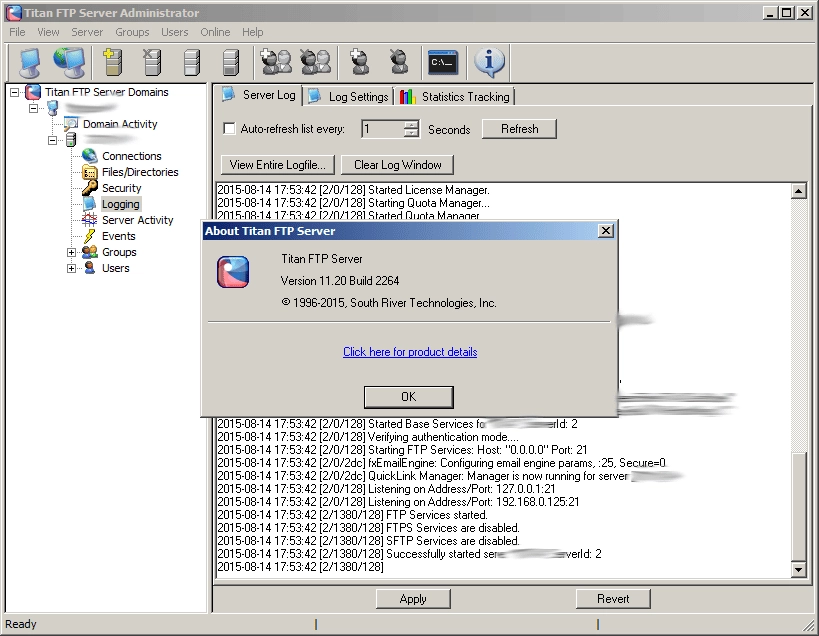Open the Help menu

point(252,32)
